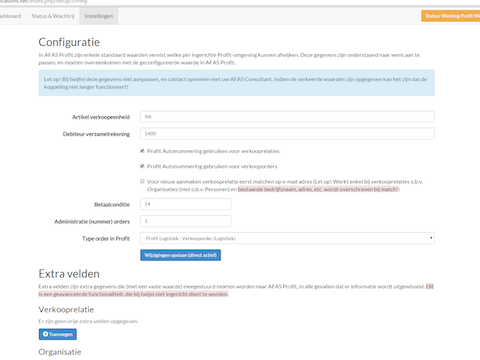Click the Configuratie heading
The height and width of the screenshot is (360, 480).
[69, 42]
